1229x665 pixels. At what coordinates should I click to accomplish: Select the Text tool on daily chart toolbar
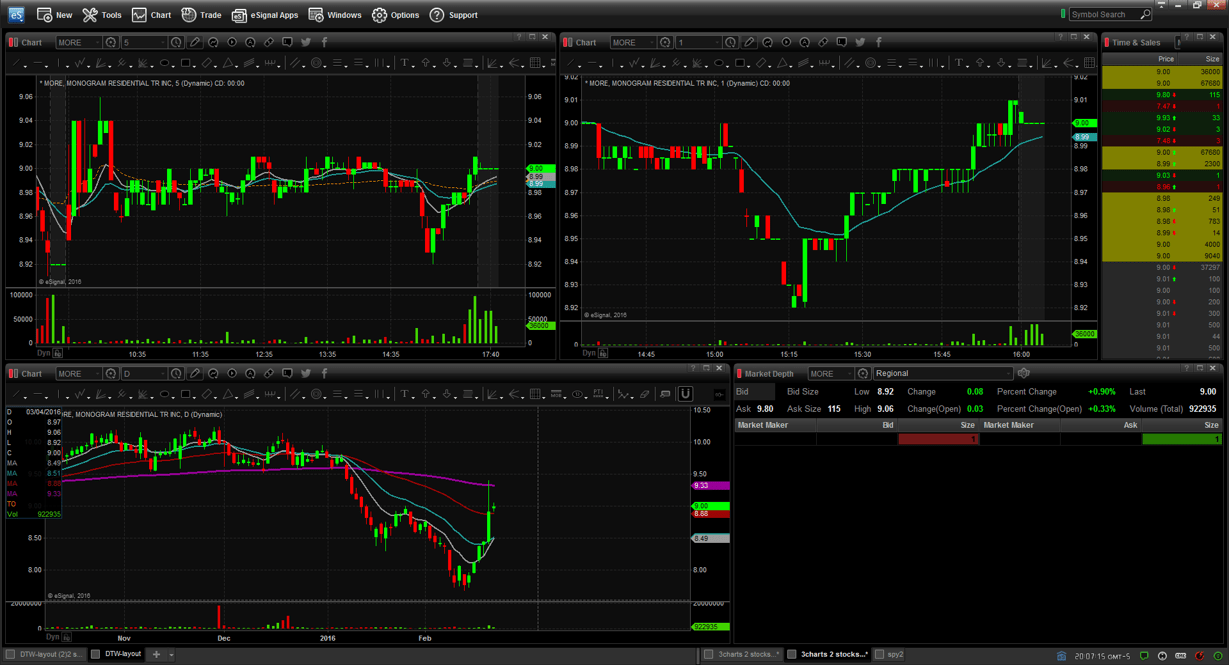click(x=404, y=394)
